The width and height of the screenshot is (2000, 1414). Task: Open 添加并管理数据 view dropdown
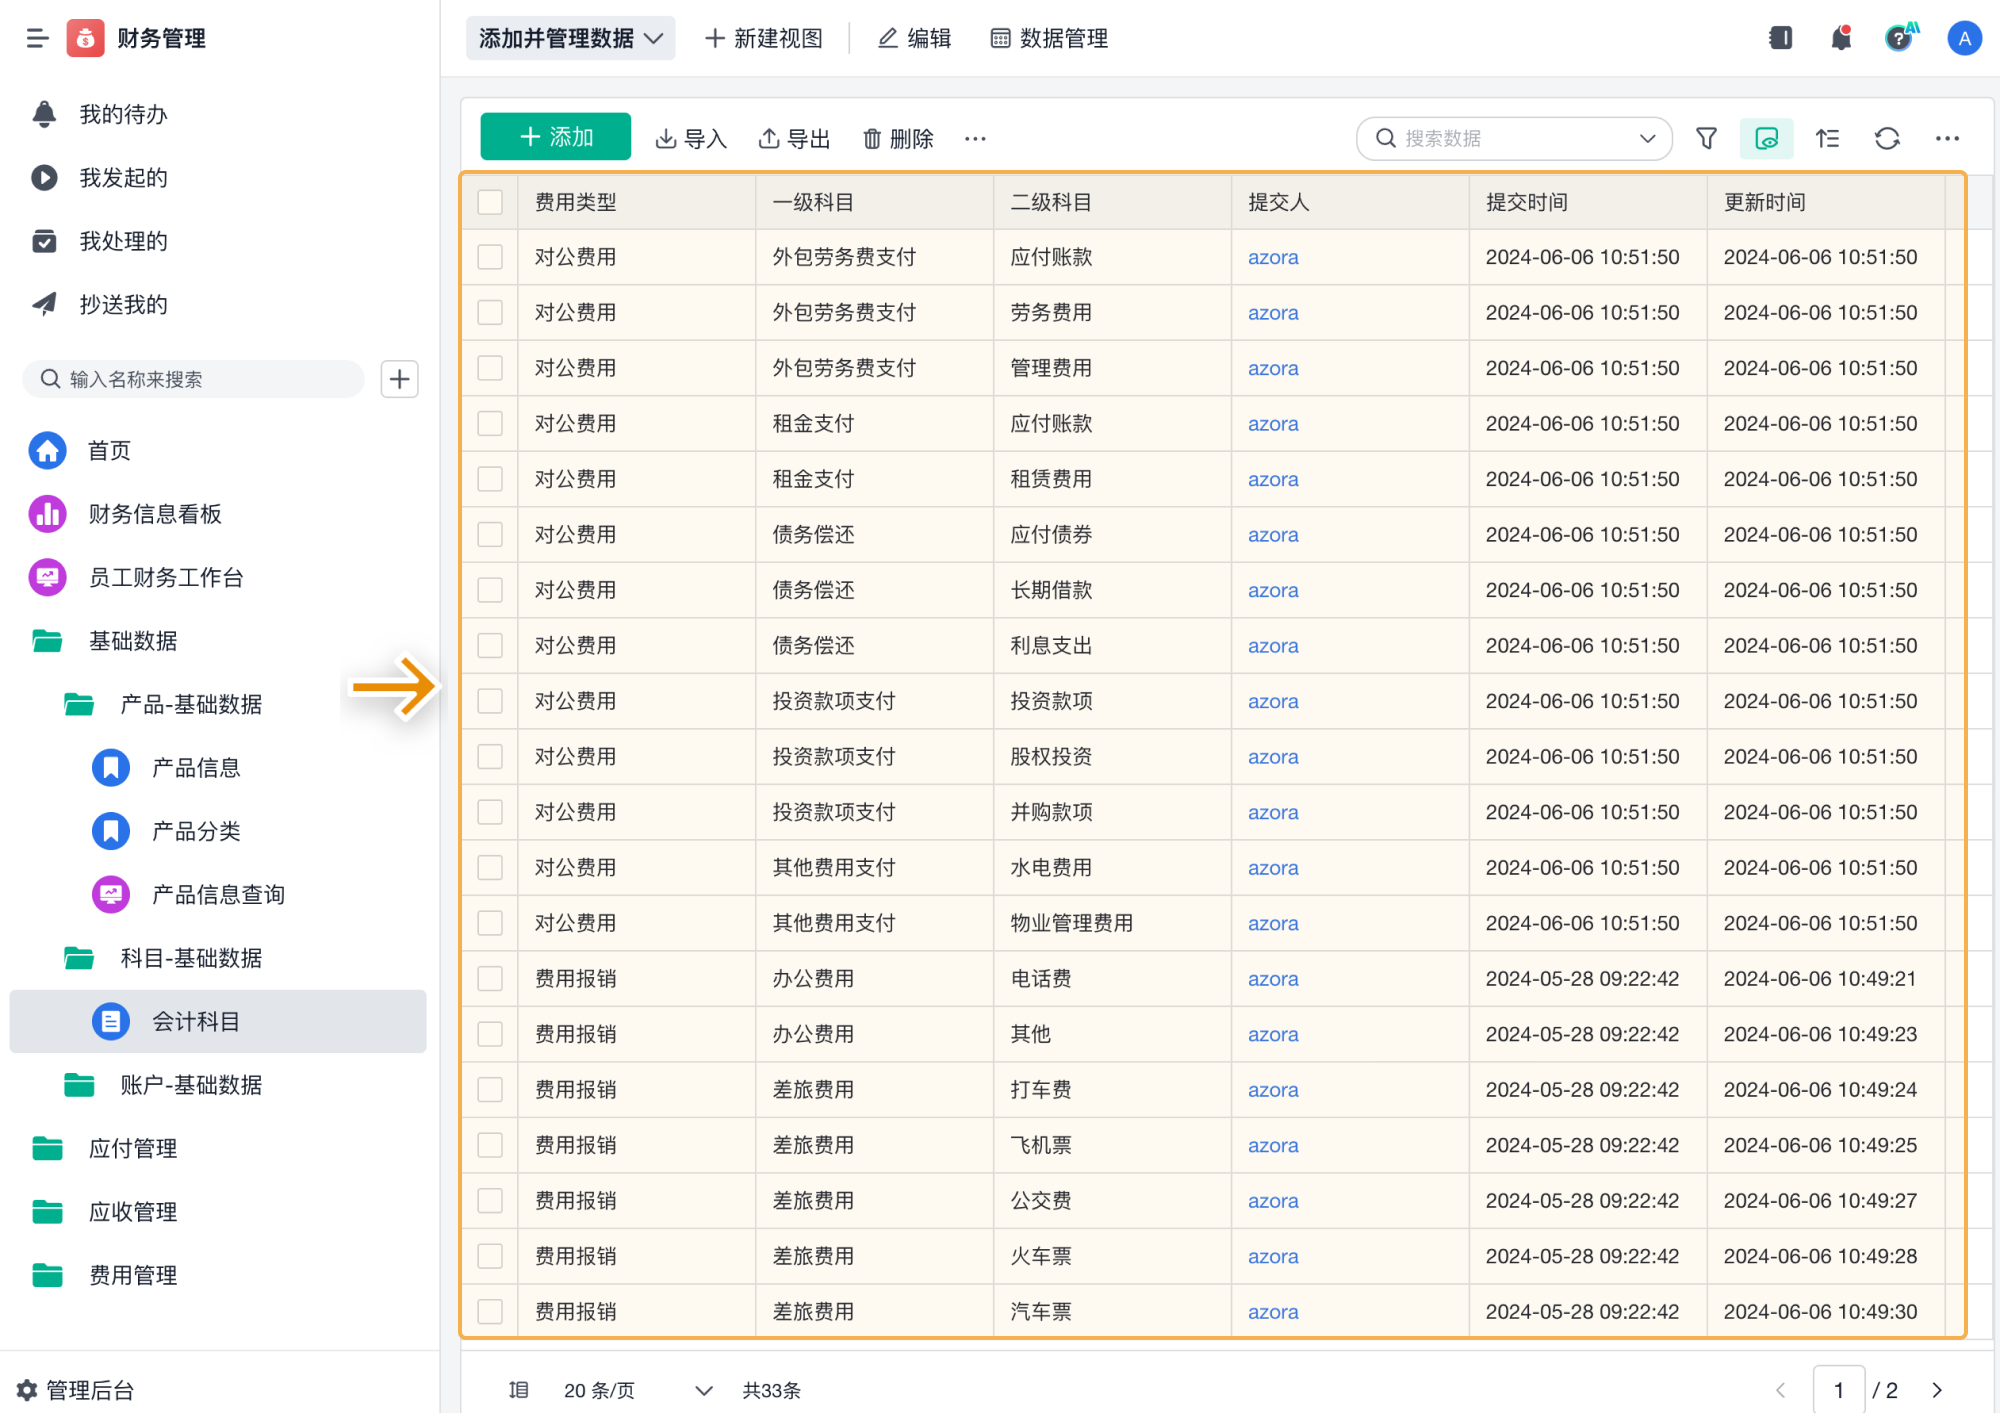click(570, 38)
